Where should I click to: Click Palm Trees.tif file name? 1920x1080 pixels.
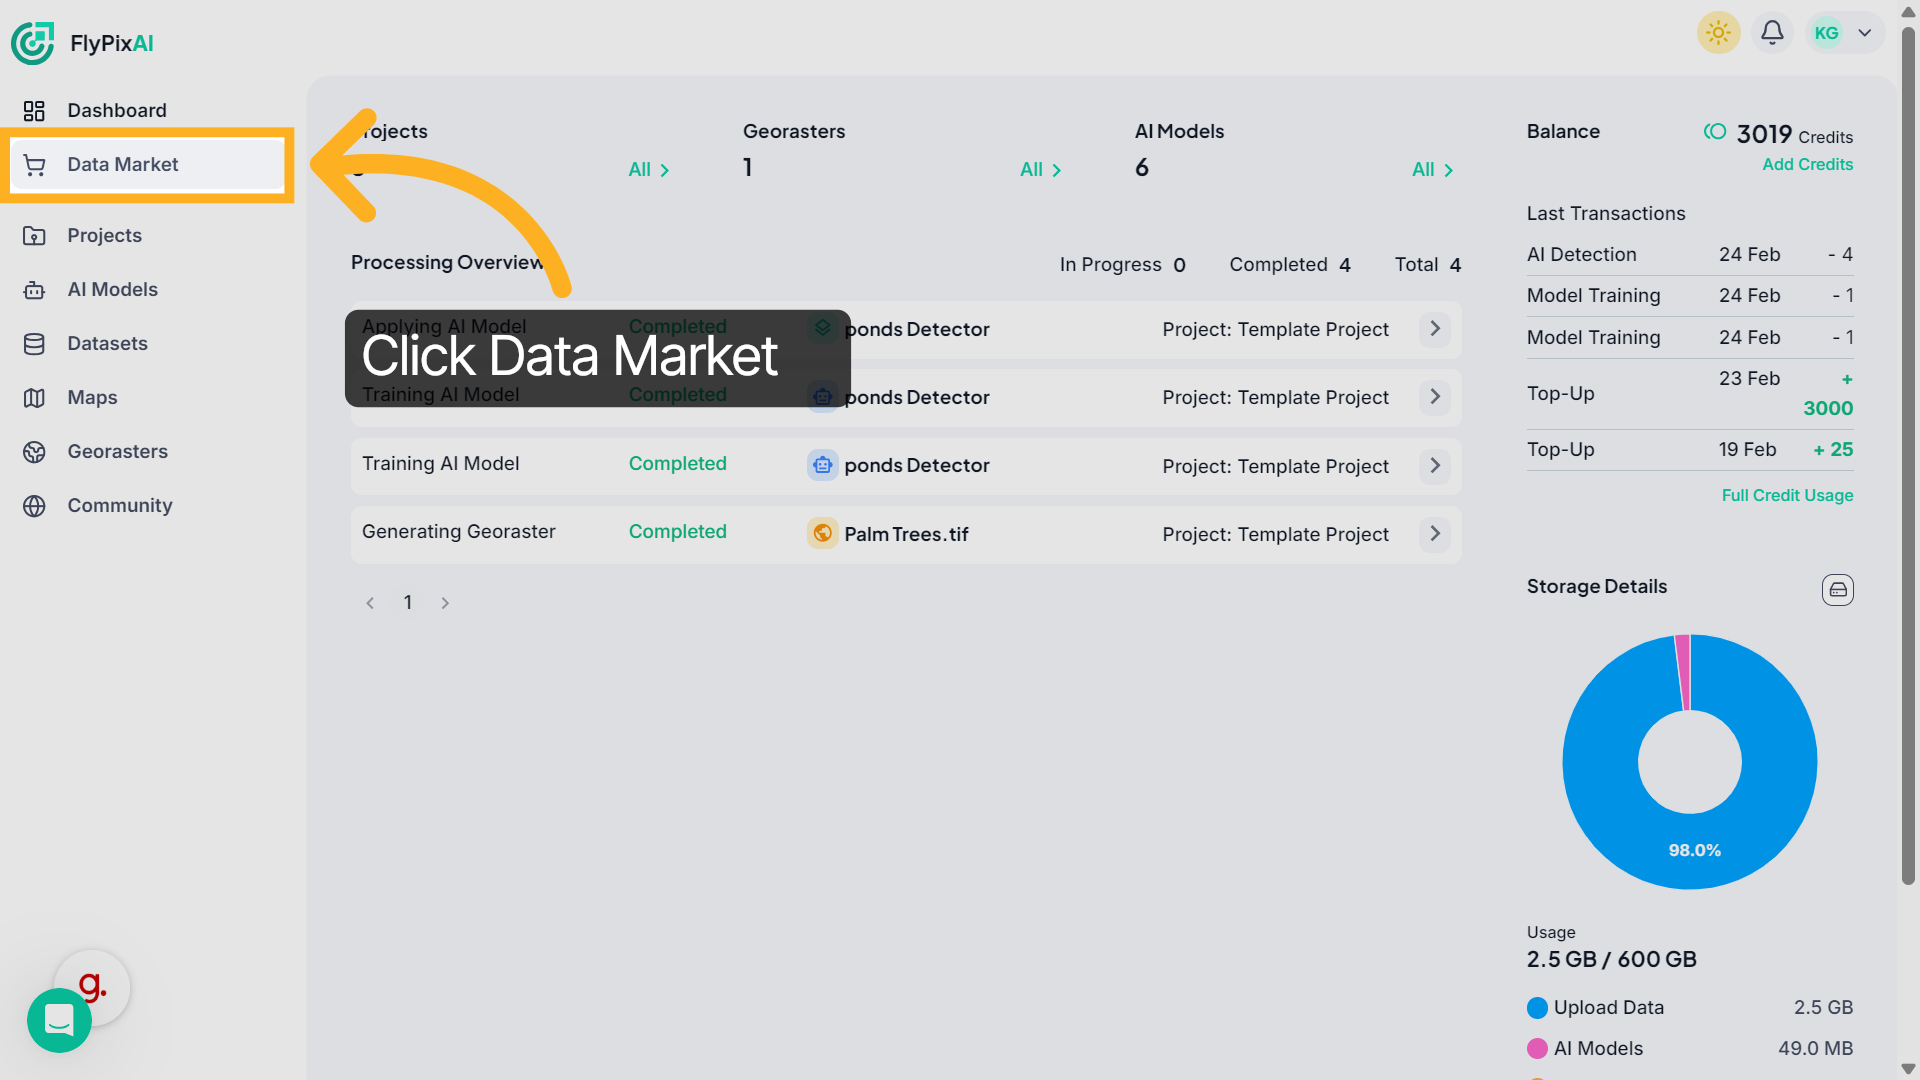click(x=906, y=535)
